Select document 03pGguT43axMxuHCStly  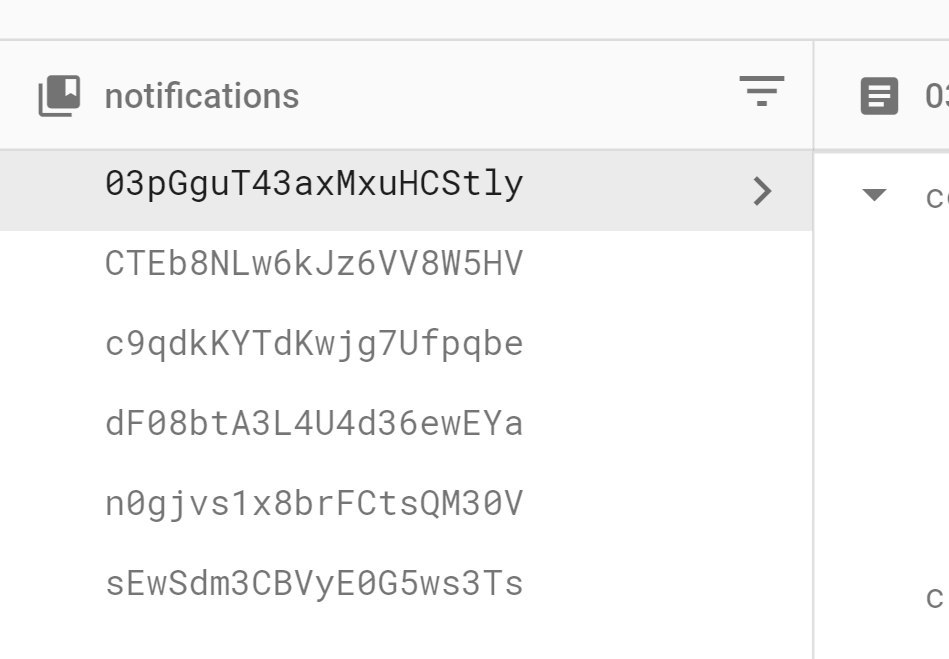(x=406, y=190)
